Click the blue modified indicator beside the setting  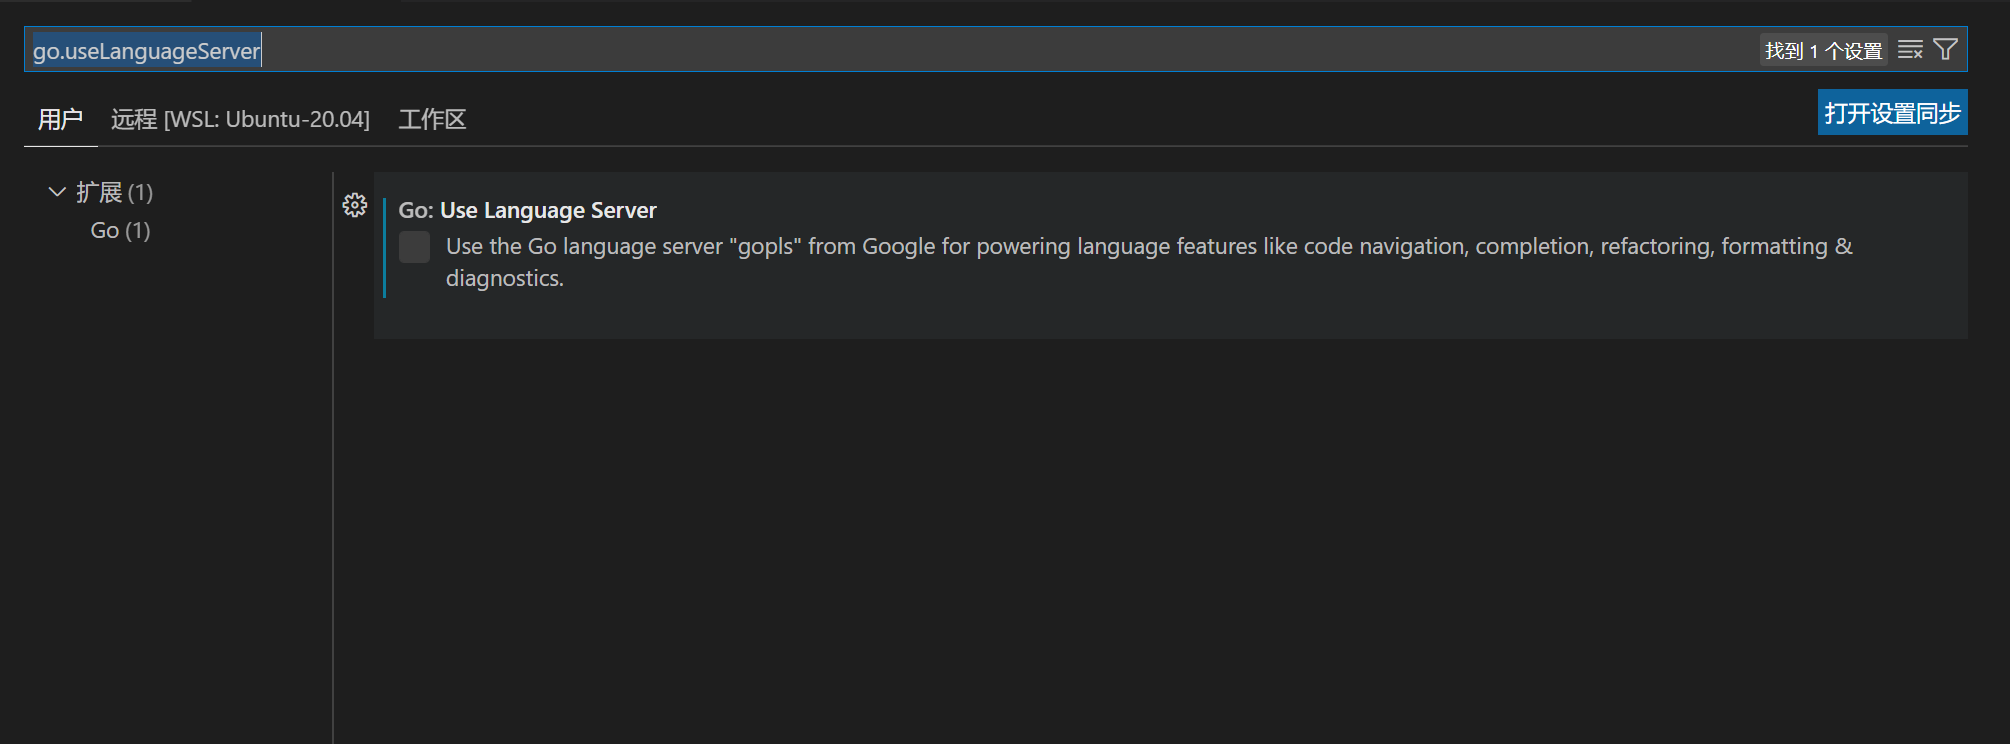tap(385, 248)
